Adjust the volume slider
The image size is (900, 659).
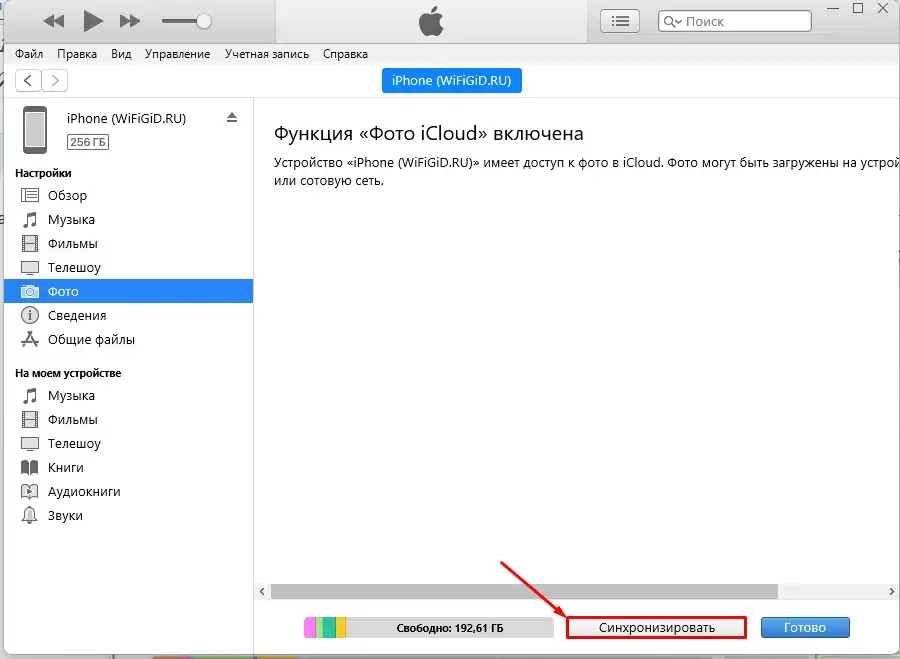pos(204,20)
